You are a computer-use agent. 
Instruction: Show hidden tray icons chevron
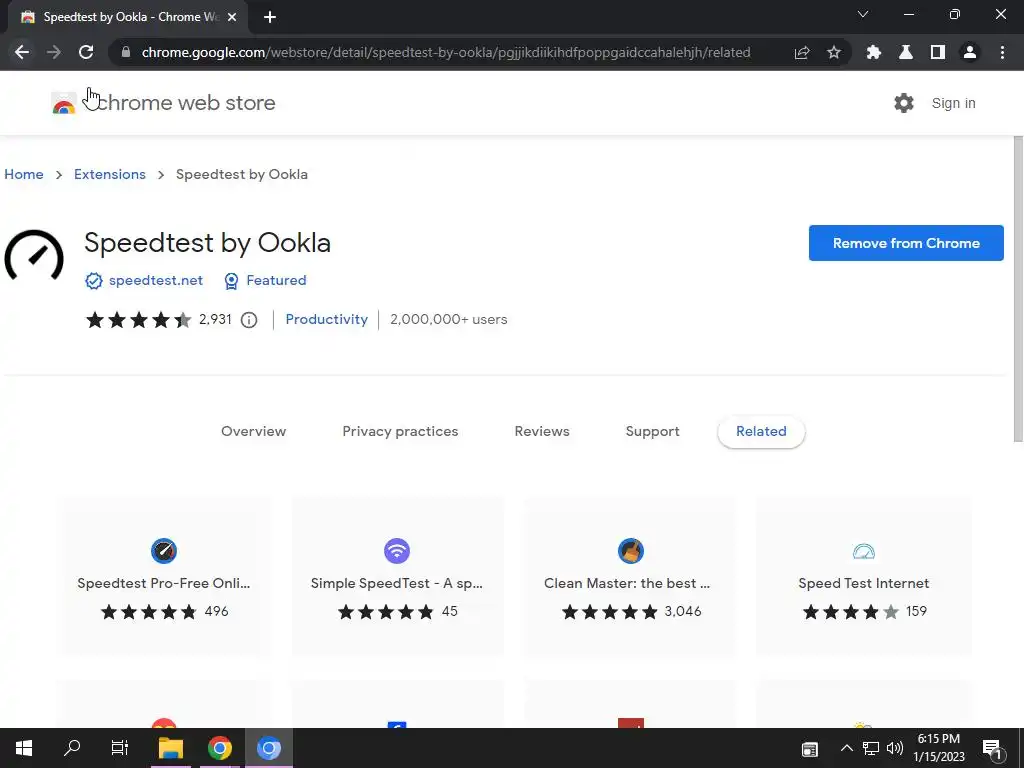[846, 748]
